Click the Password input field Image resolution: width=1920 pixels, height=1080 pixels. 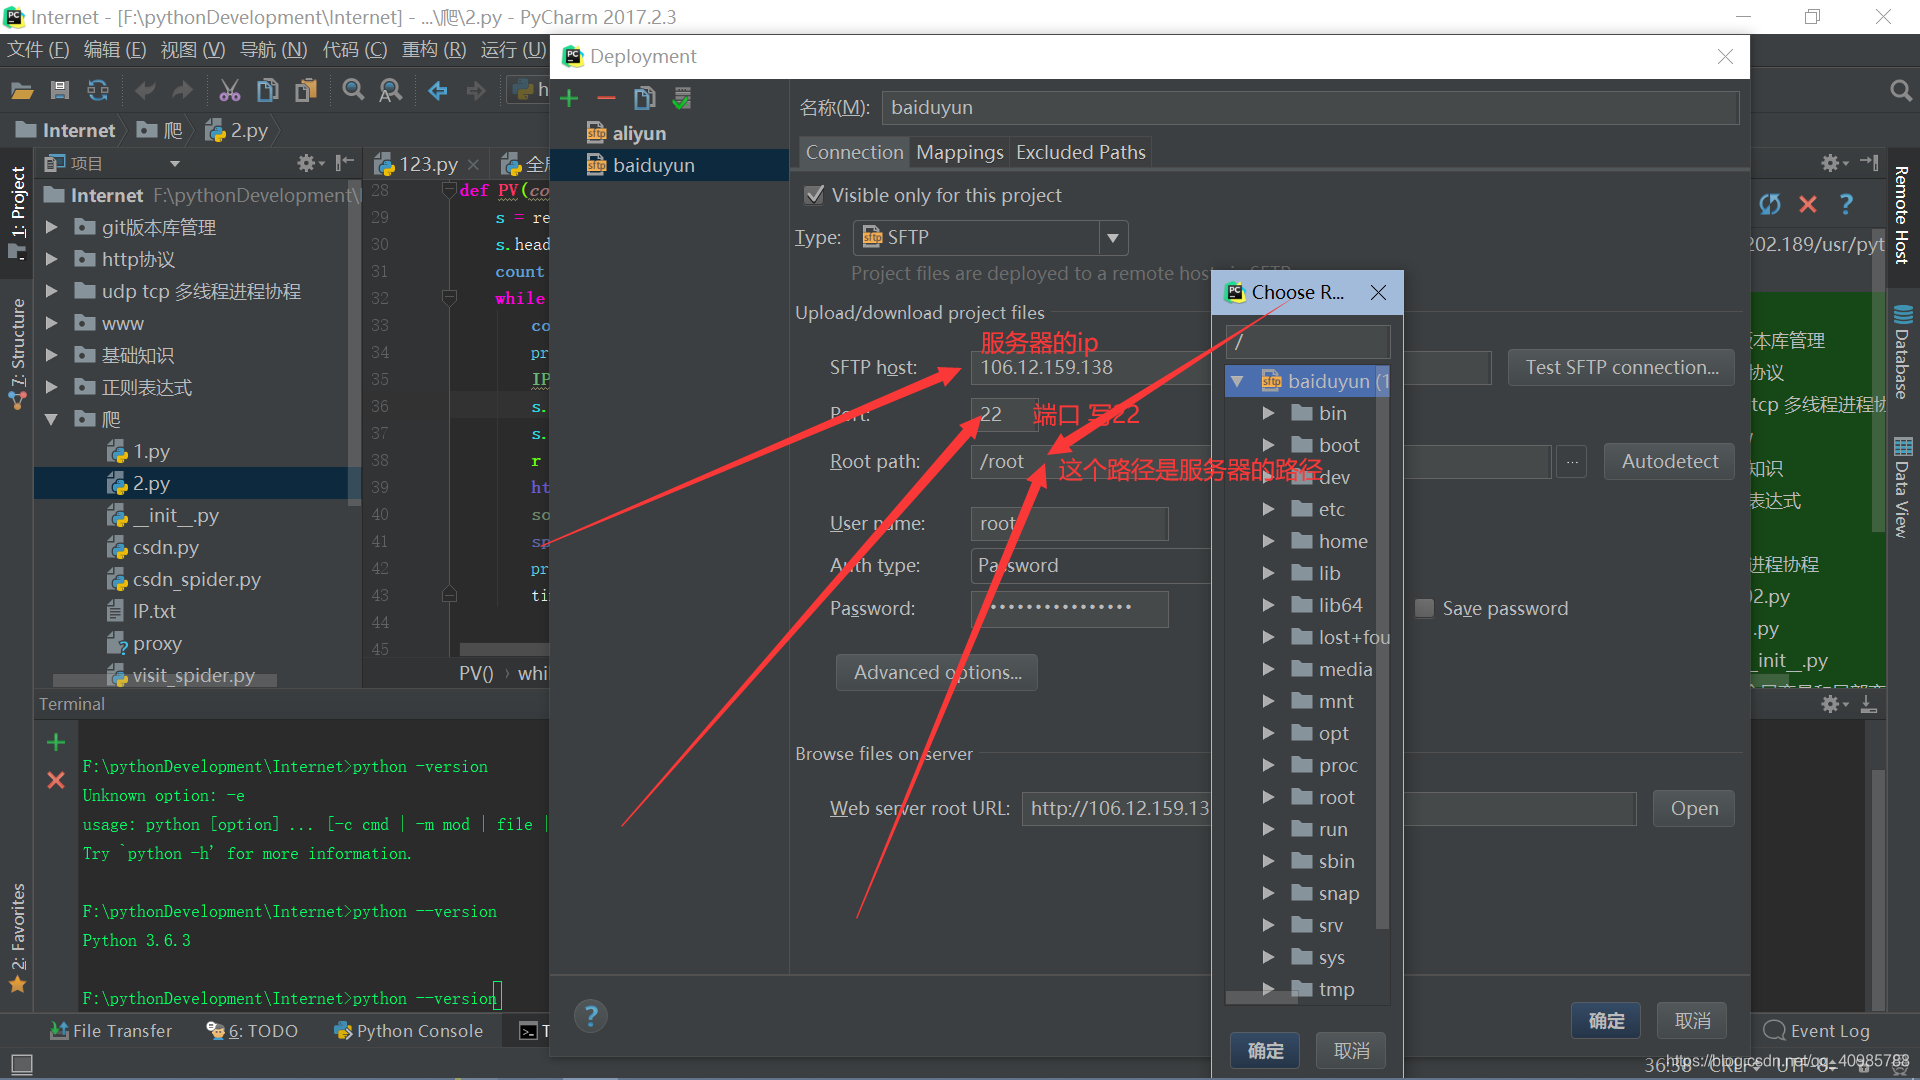[1069, 609]
